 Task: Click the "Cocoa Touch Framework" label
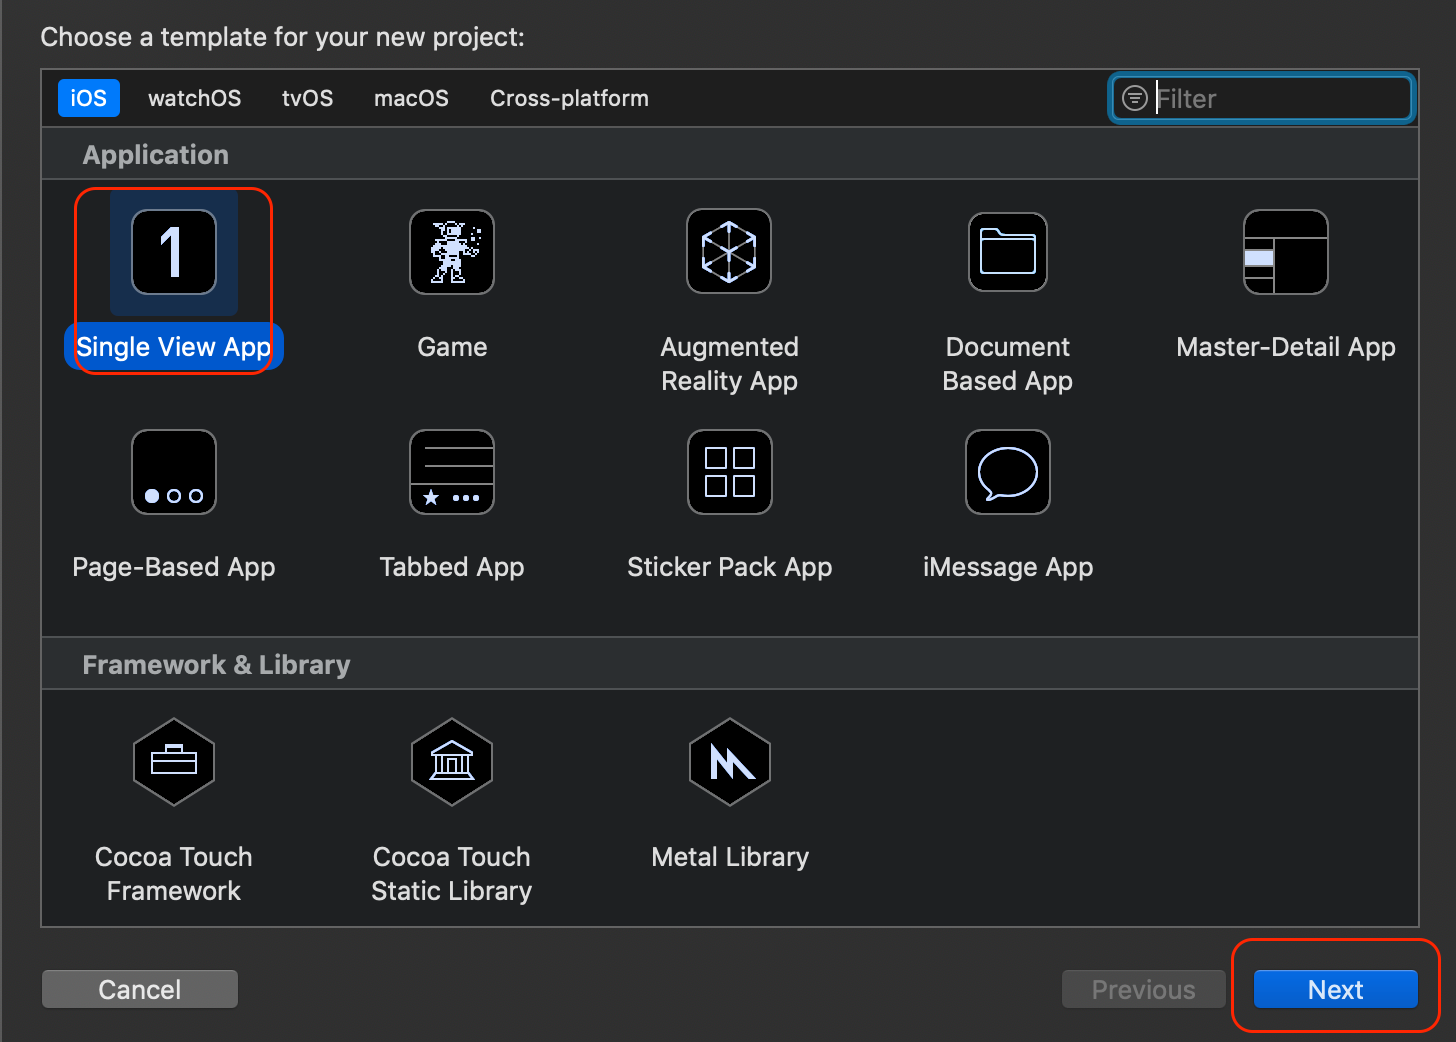pos(174,874)
